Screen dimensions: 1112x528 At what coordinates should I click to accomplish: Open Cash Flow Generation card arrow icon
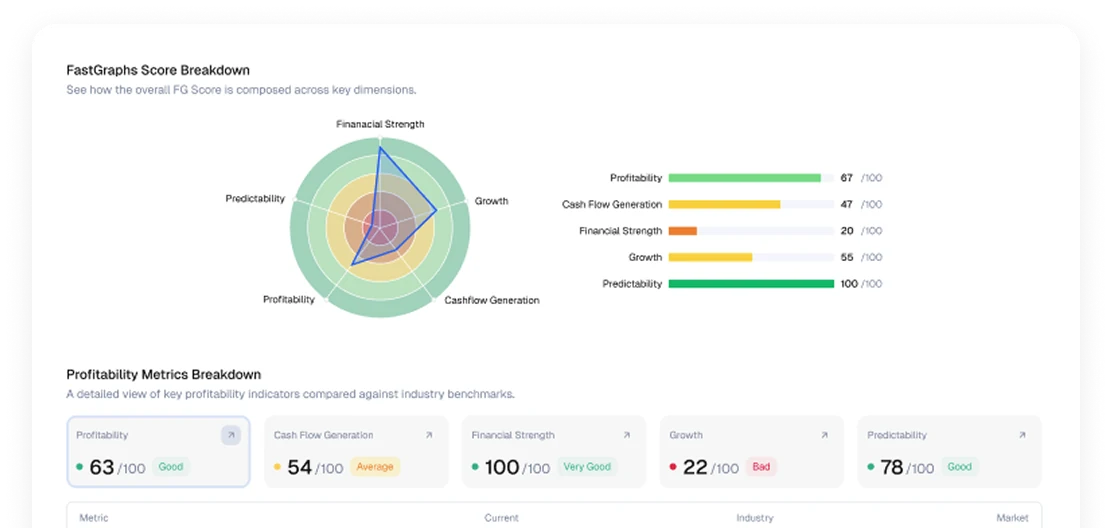click(x=428, y=435)
